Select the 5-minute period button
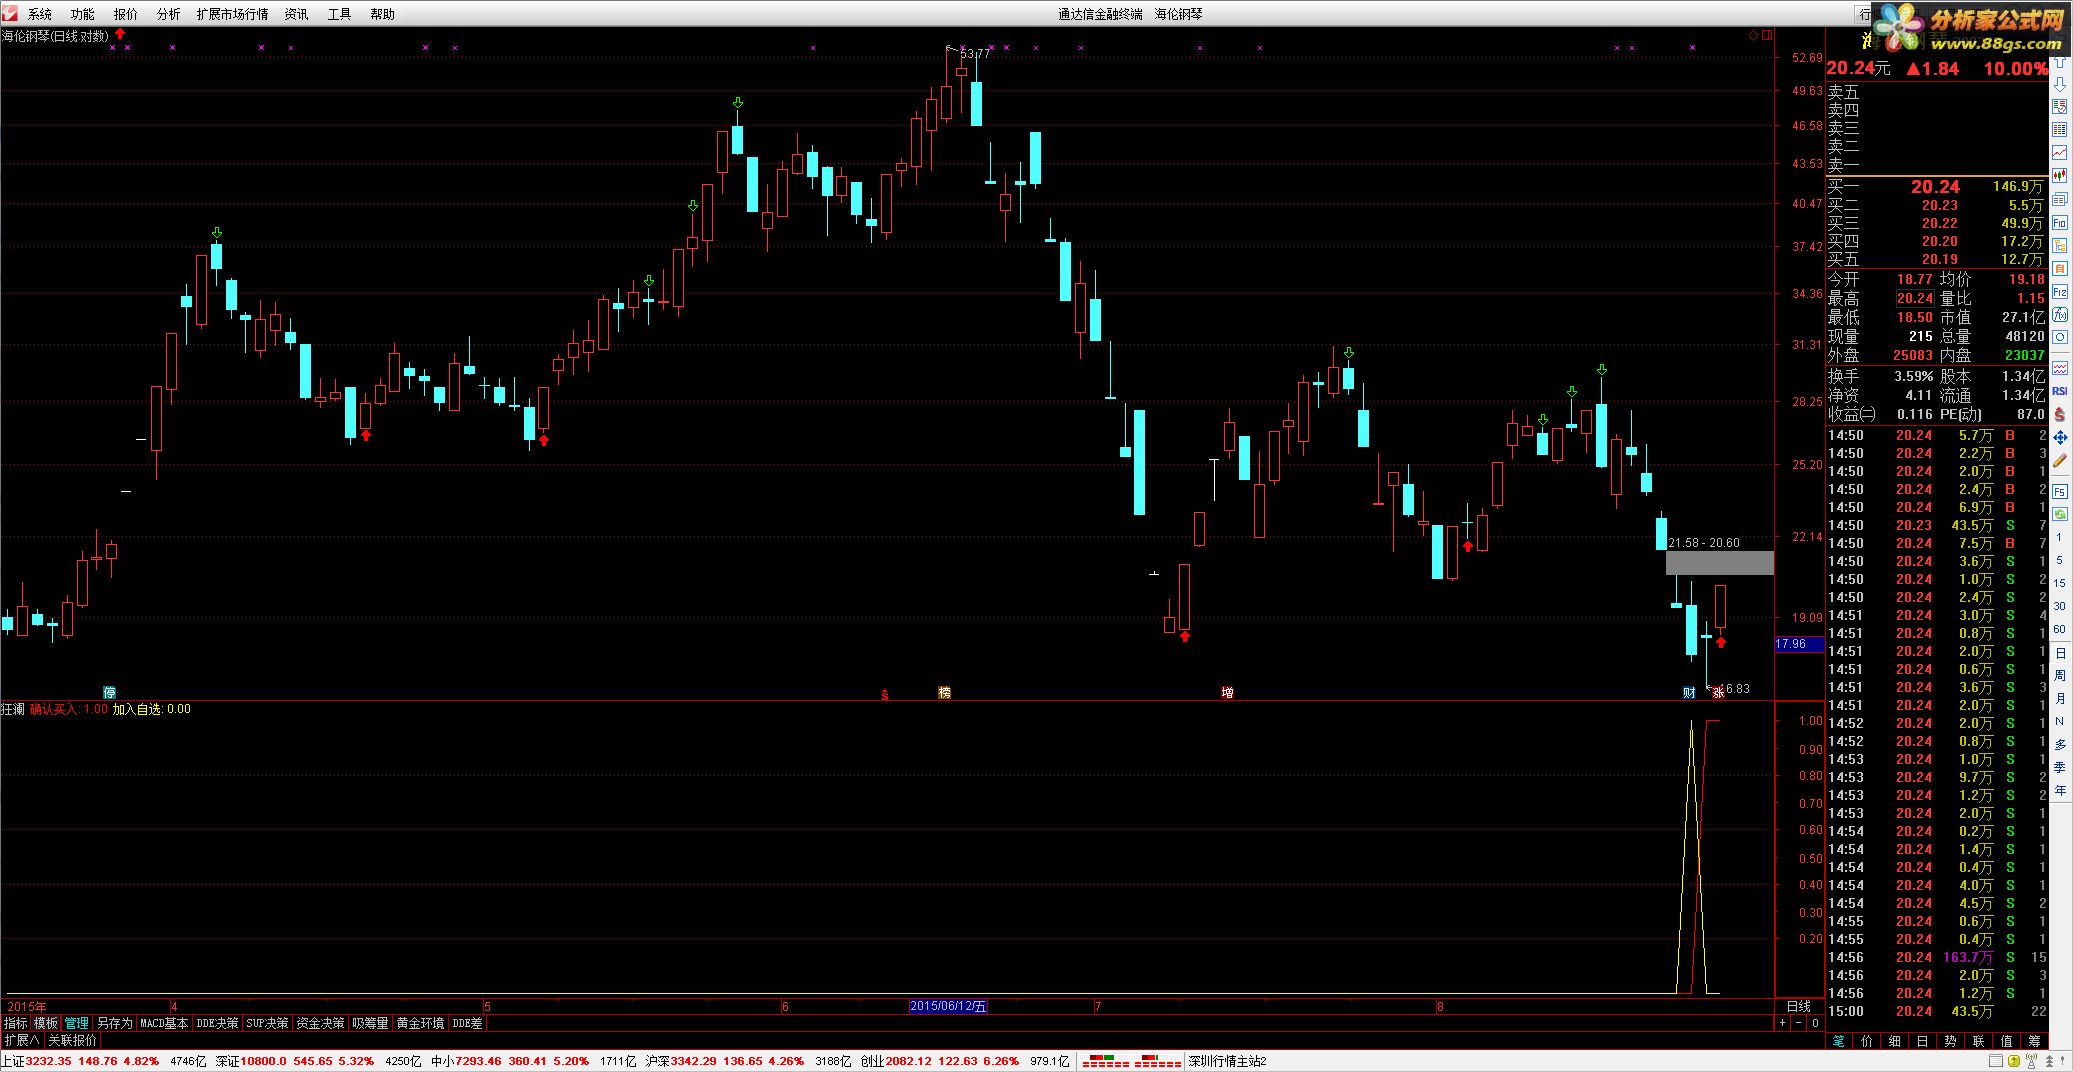 tap(2059, 560)
